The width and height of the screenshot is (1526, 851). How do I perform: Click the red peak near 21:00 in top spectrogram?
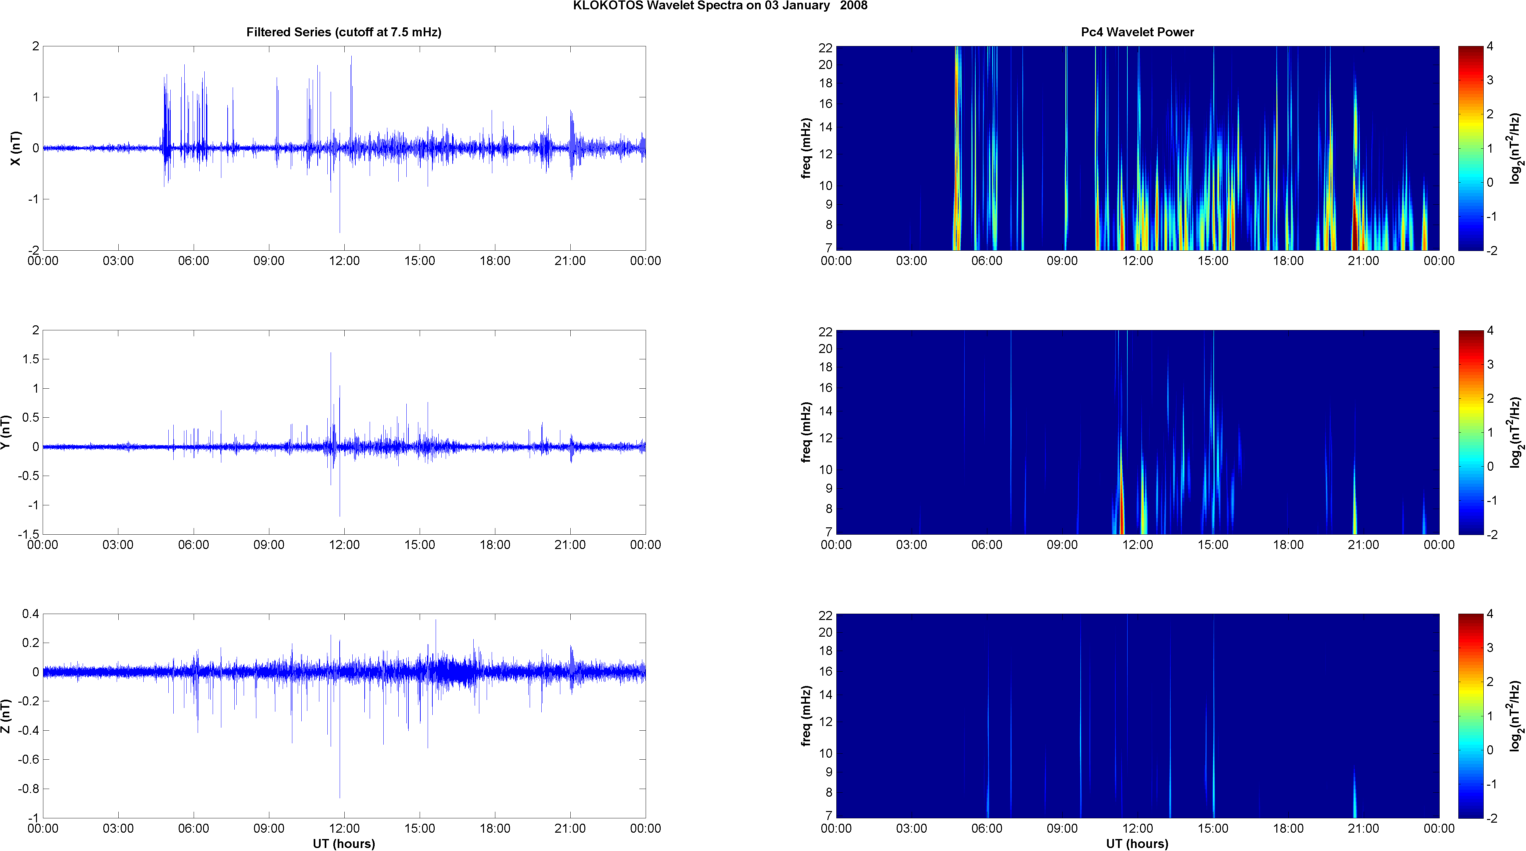(1355, 225)
